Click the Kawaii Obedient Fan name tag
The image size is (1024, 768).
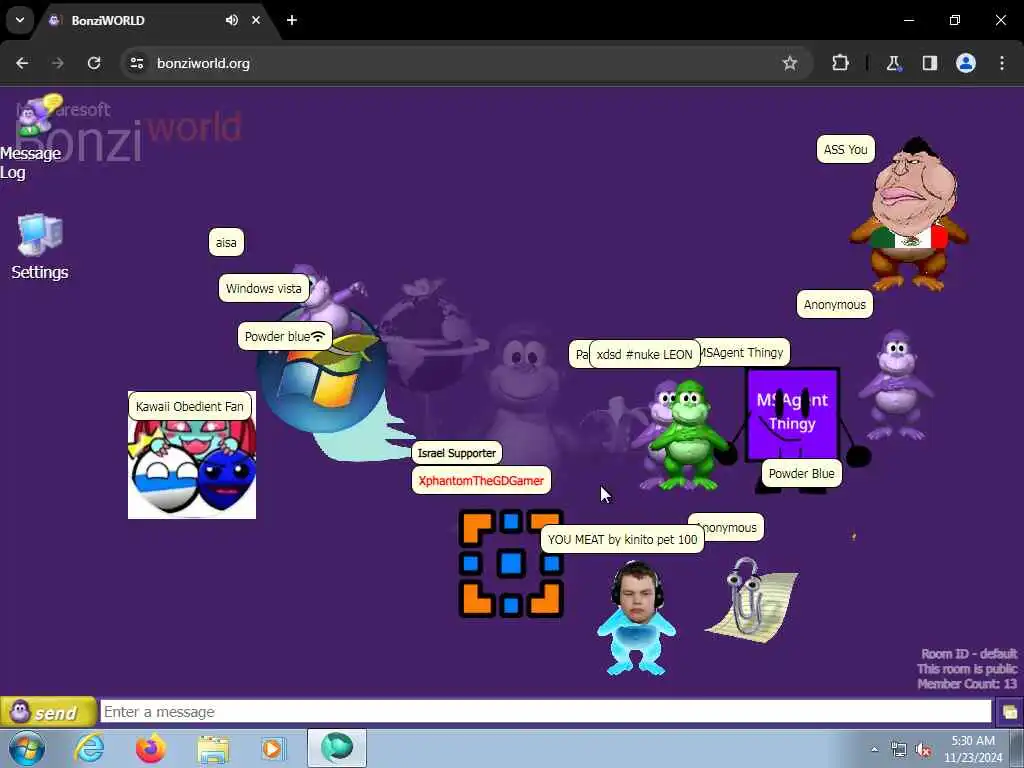pos(189,406)
